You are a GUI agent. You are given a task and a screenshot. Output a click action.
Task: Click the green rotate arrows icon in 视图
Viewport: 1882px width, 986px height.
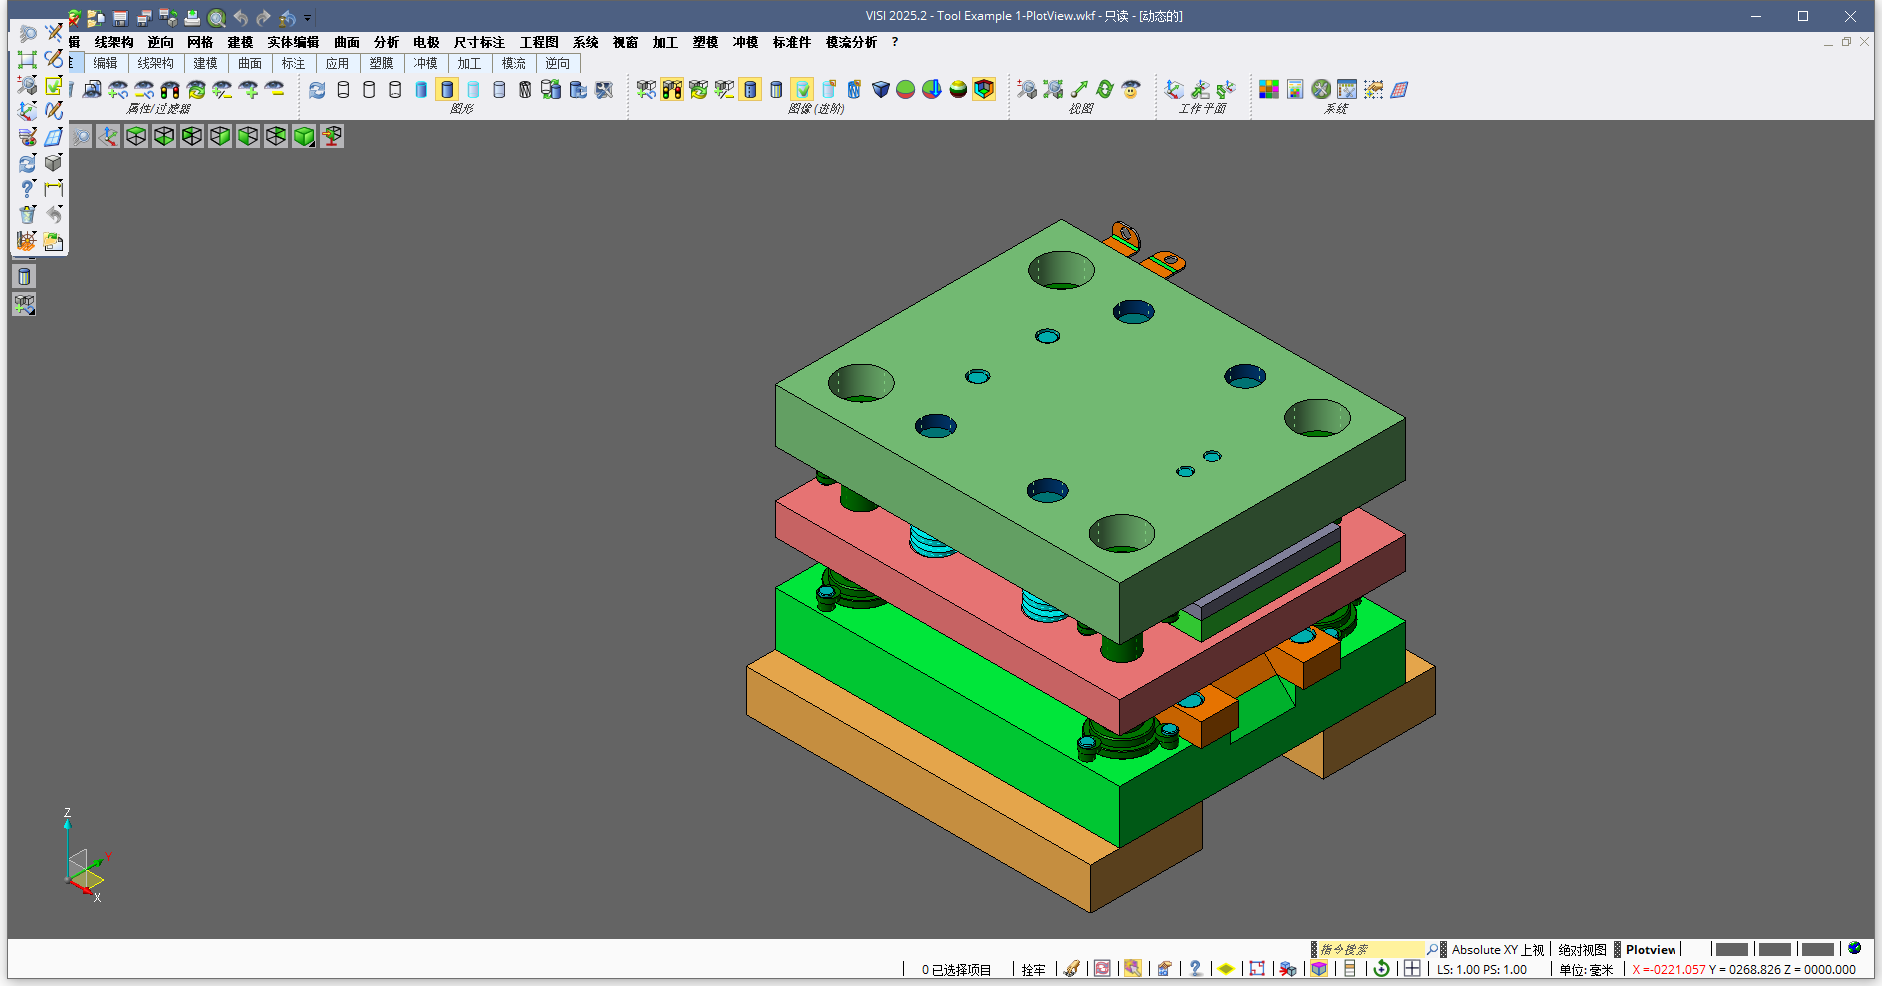tap(1105, 90)
